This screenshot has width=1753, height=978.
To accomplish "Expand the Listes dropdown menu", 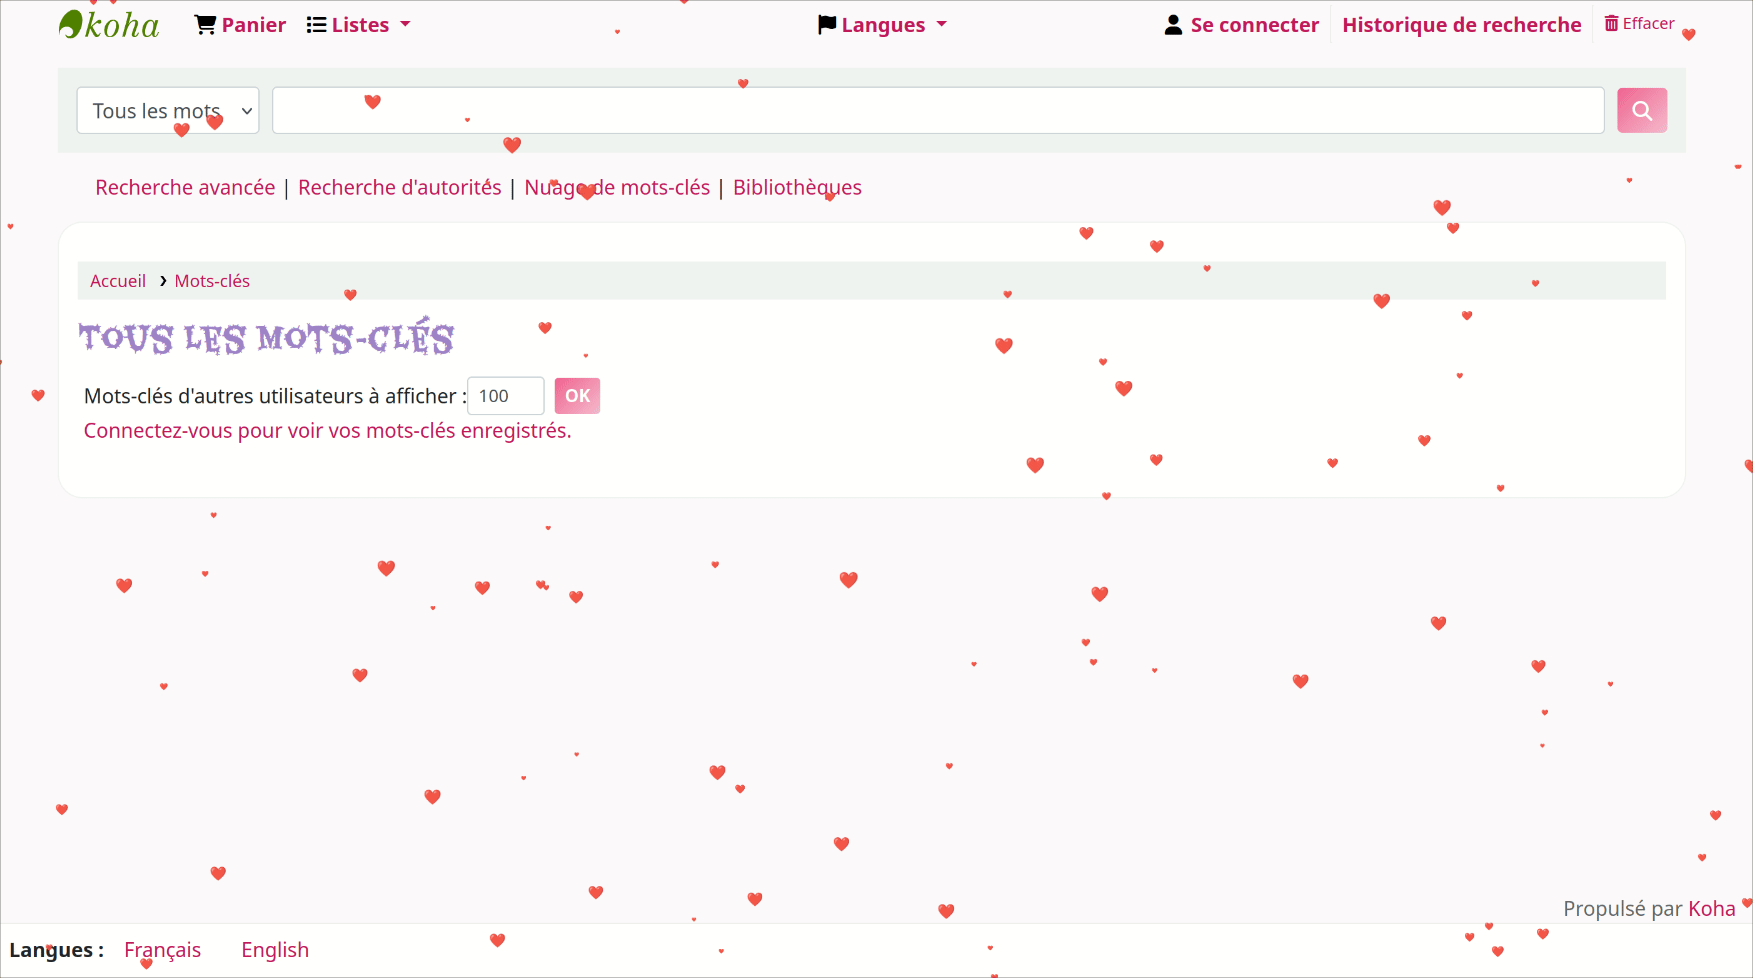I will [358, 25].
